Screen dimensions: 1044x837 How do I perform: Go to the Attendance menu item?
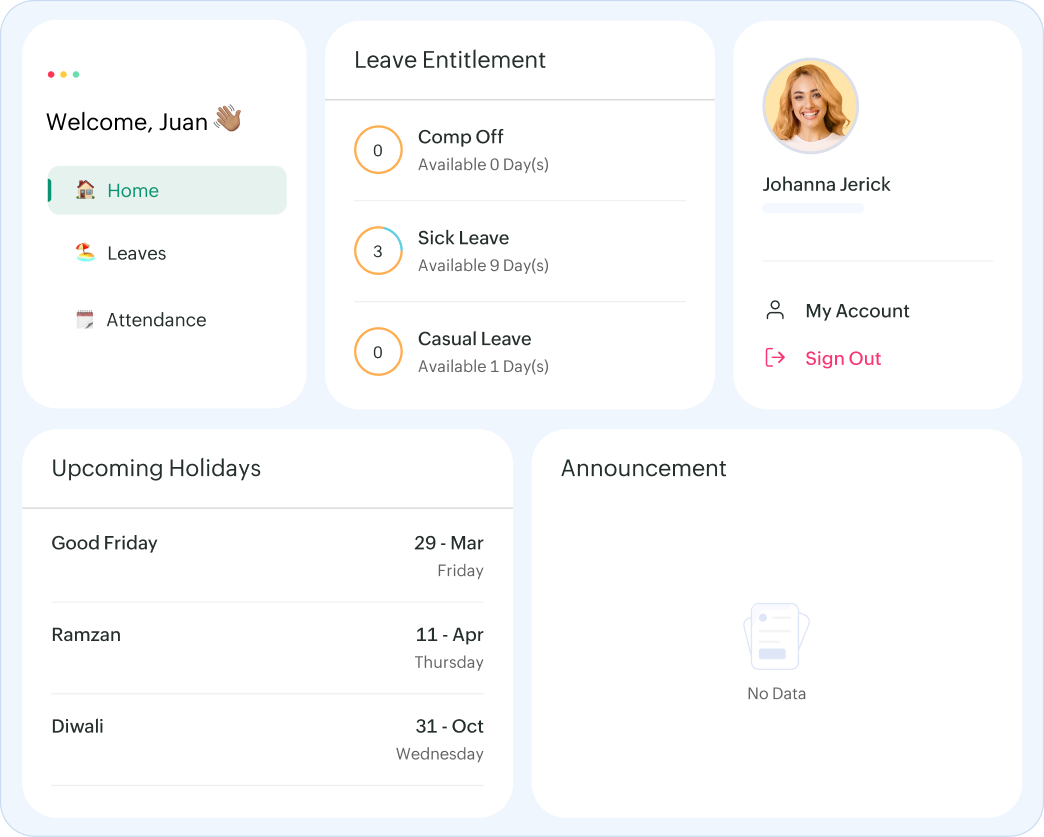156,320
